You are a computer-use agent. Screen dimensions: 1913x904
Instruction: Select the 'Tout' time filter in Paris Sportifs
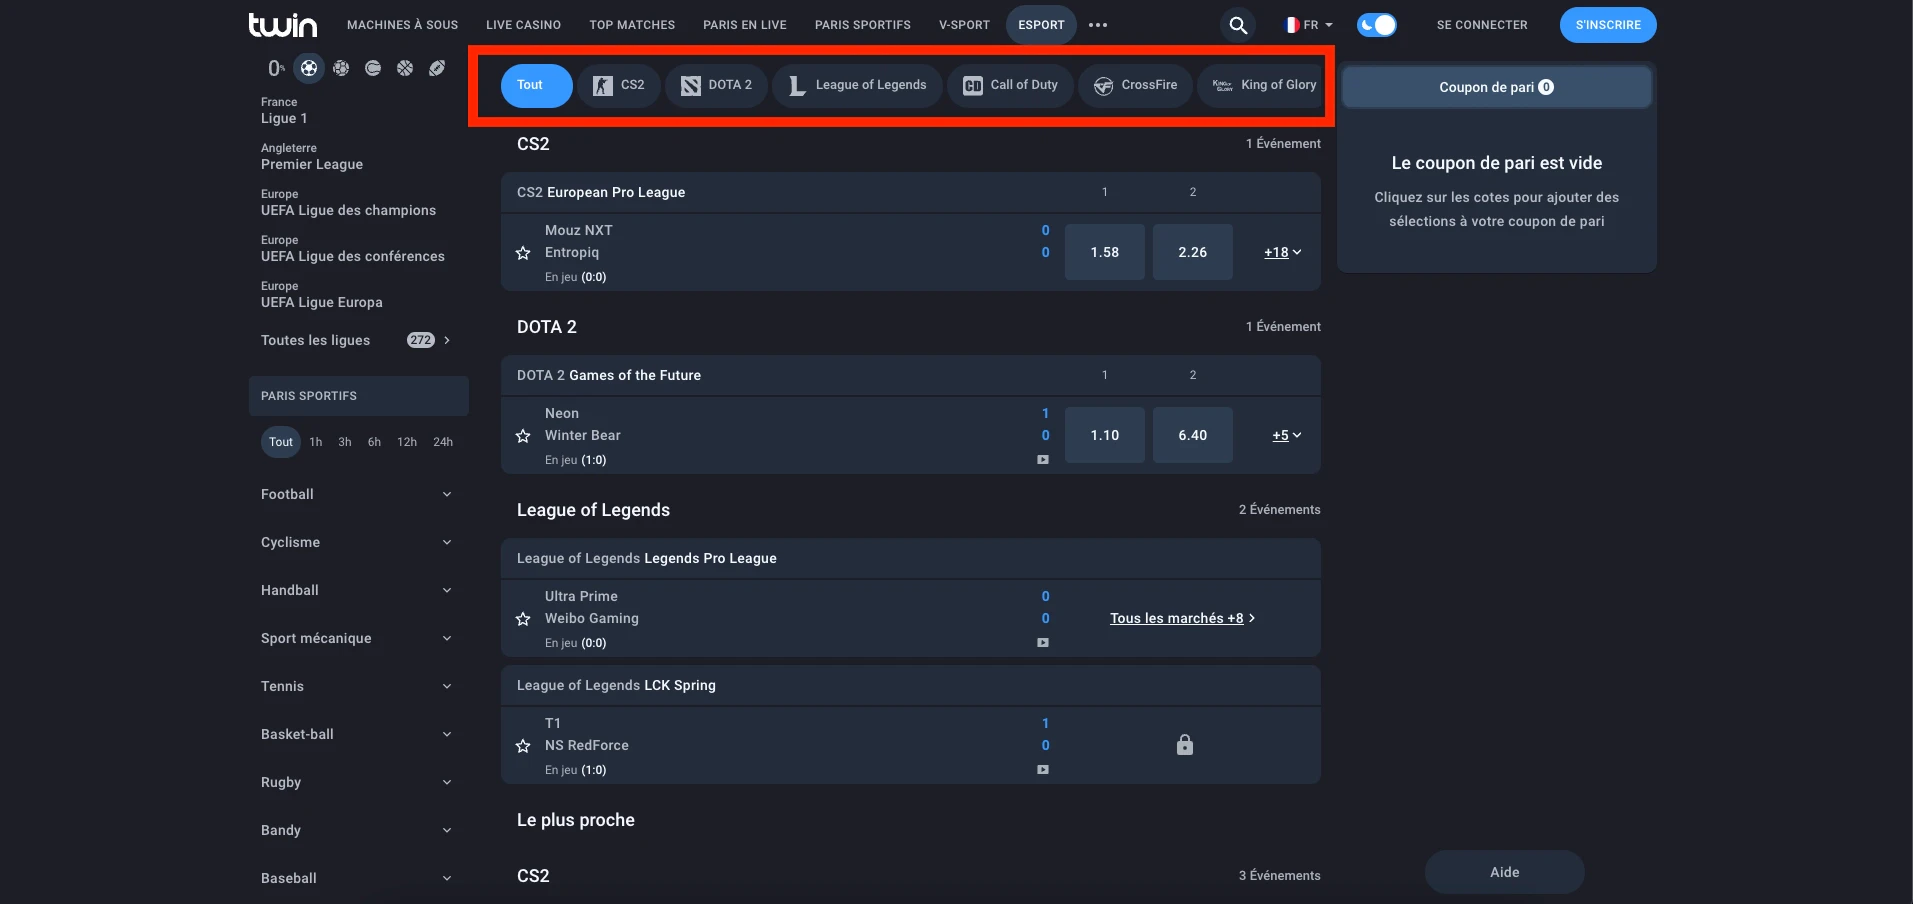tap(281, 442)
